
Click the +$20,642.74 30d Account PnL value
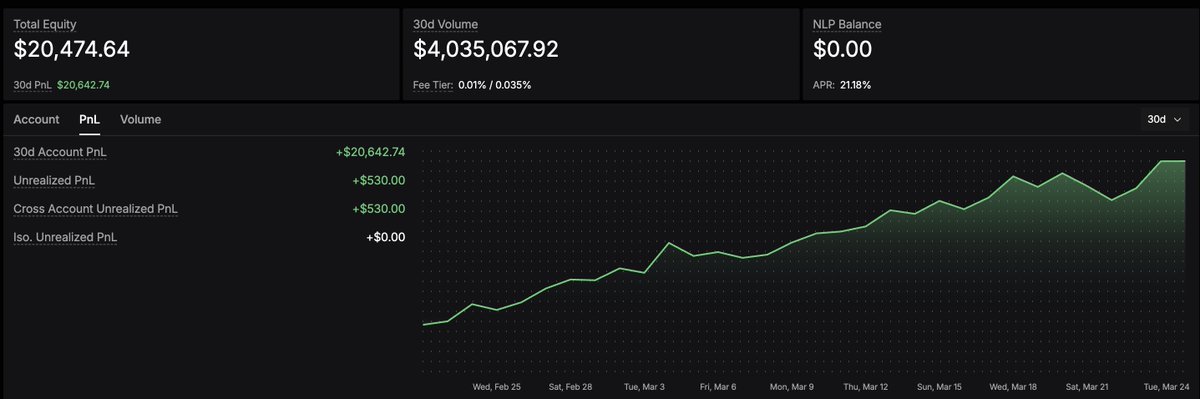click(x=370, y=152)
